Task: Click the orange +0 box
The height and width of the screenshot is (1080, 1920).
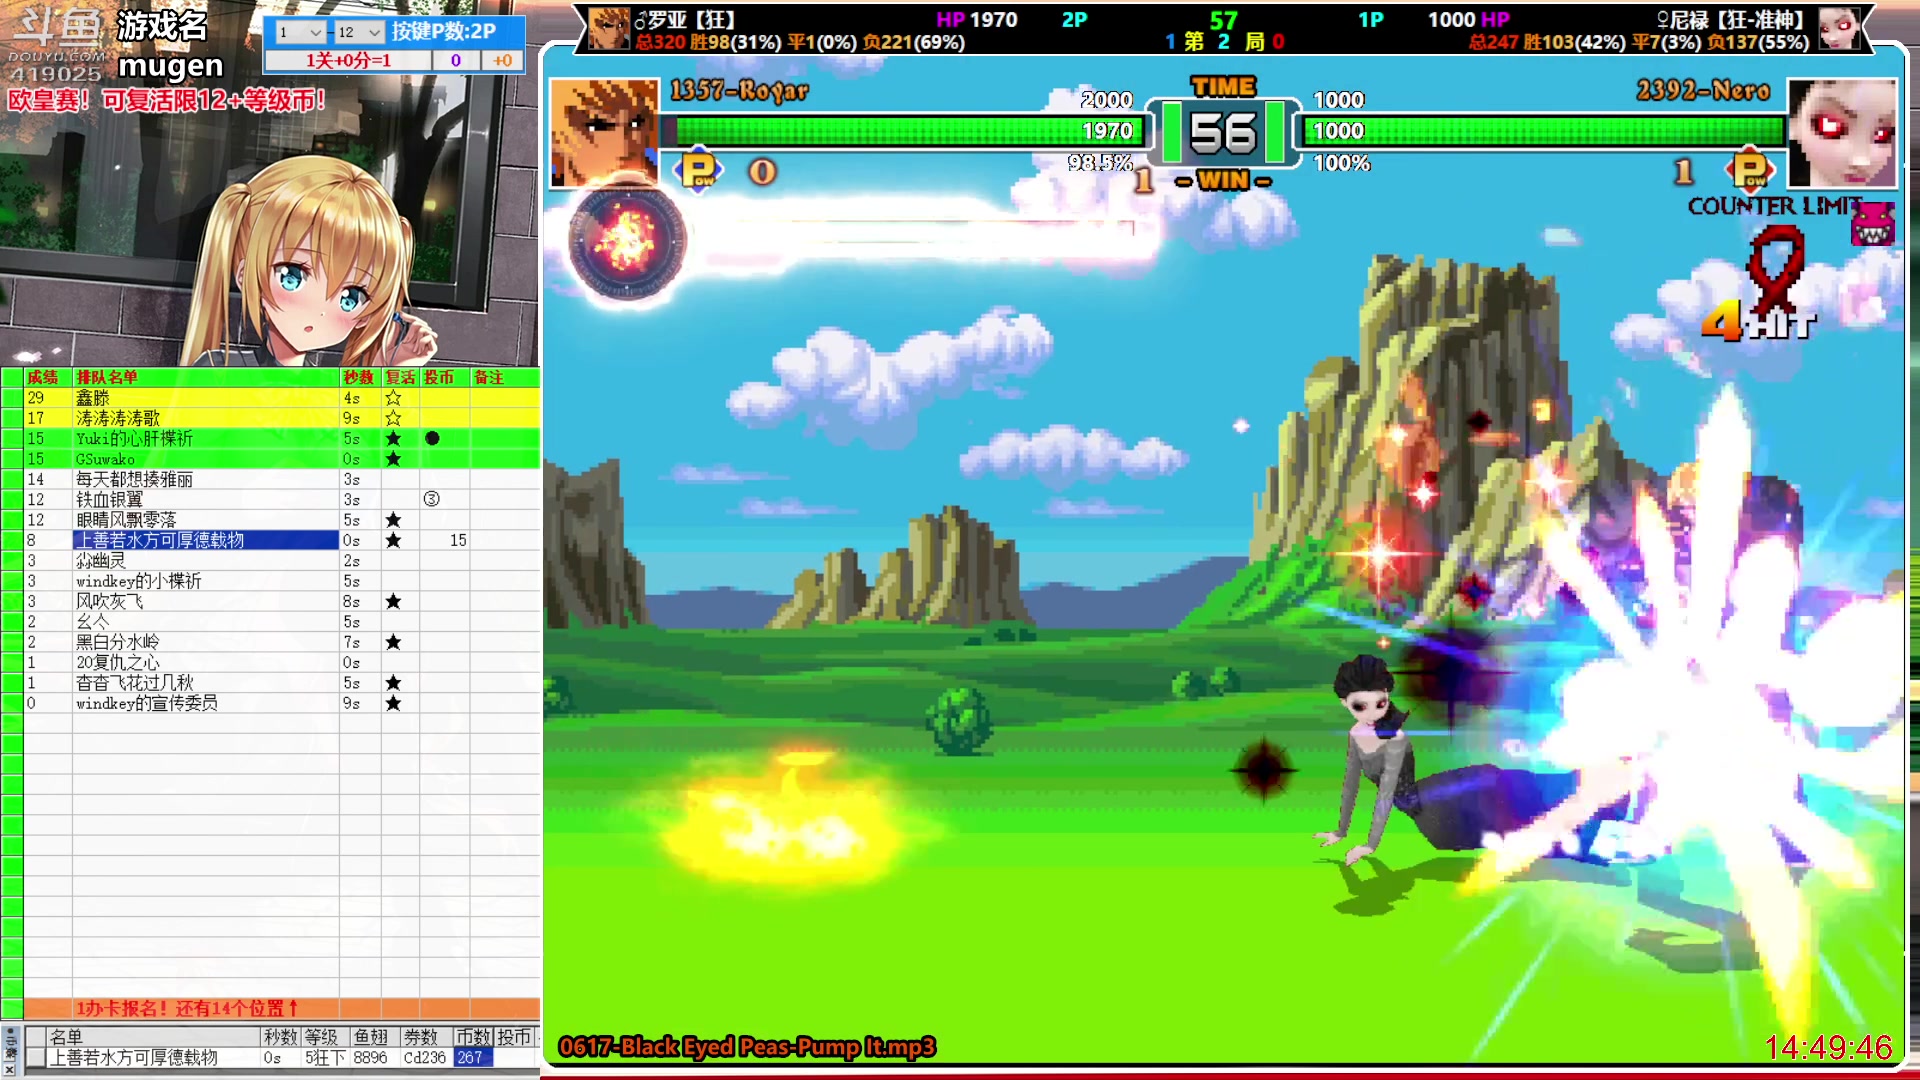Action: pos(502,60)
